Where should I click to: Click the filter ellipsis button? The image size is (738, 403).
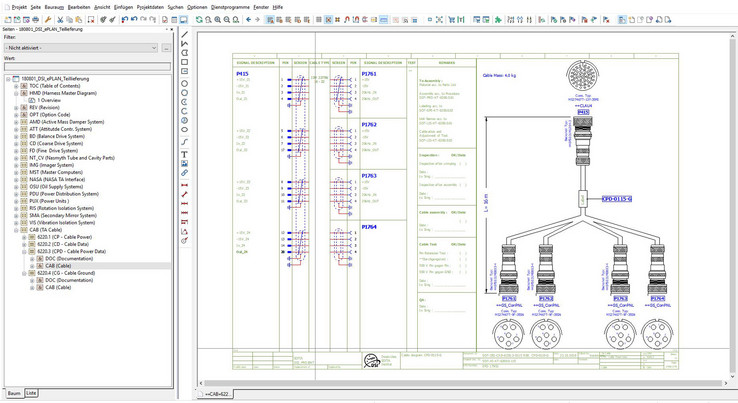166,47
